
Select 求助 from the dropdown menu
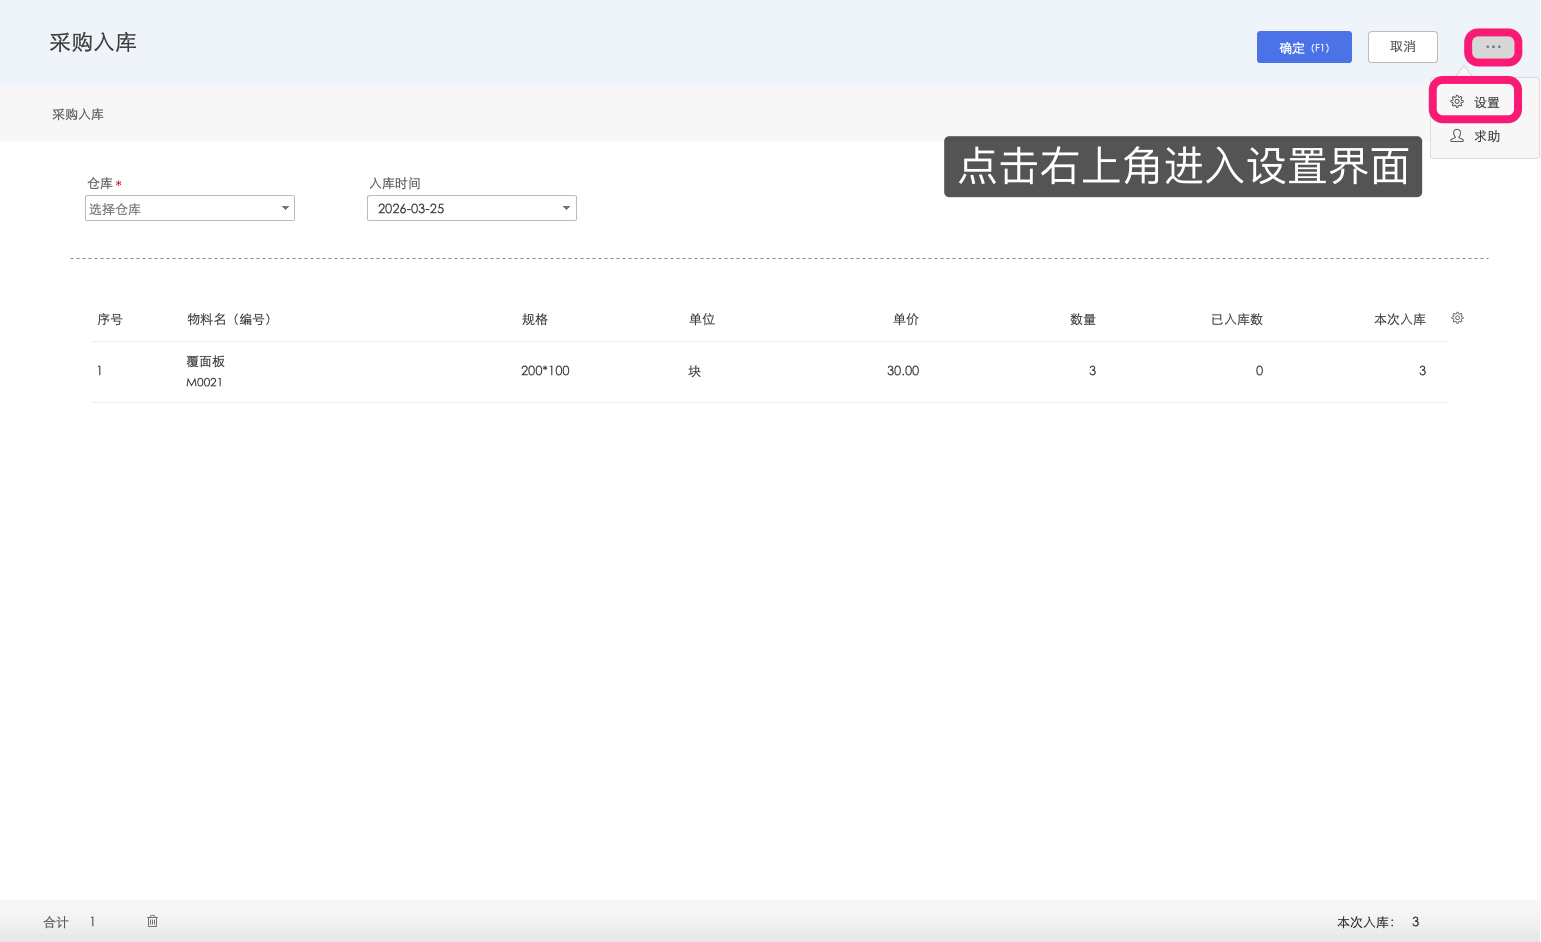[1475, 136]
